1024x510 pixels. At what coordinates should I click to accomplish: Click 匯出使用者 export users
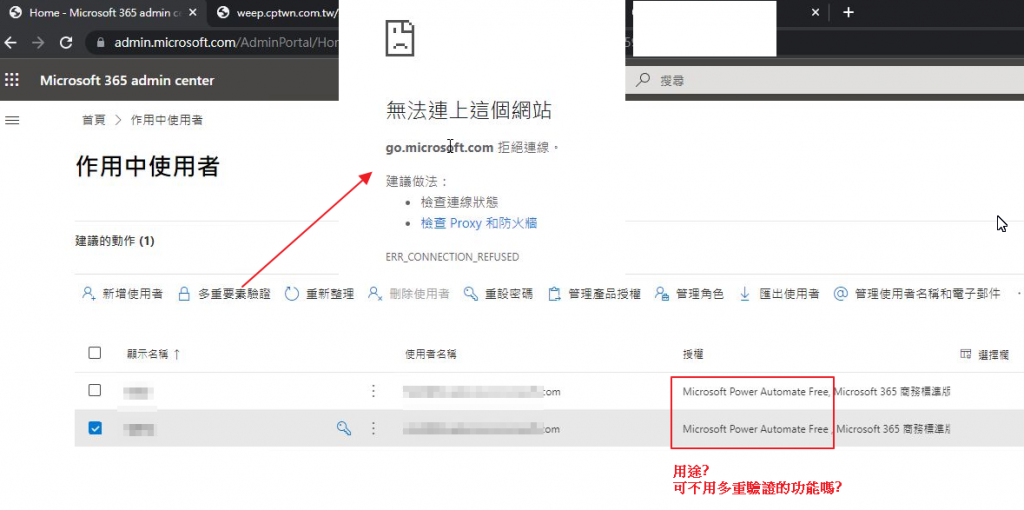(779, 294)
